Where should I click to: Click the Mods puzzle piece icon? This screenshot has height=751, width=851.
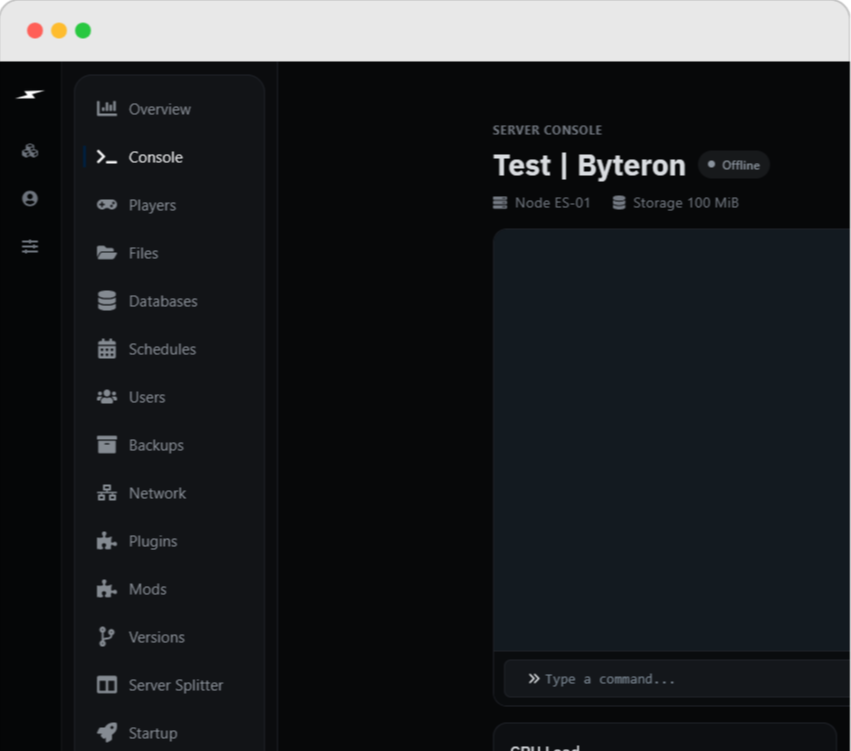(106, 589)
